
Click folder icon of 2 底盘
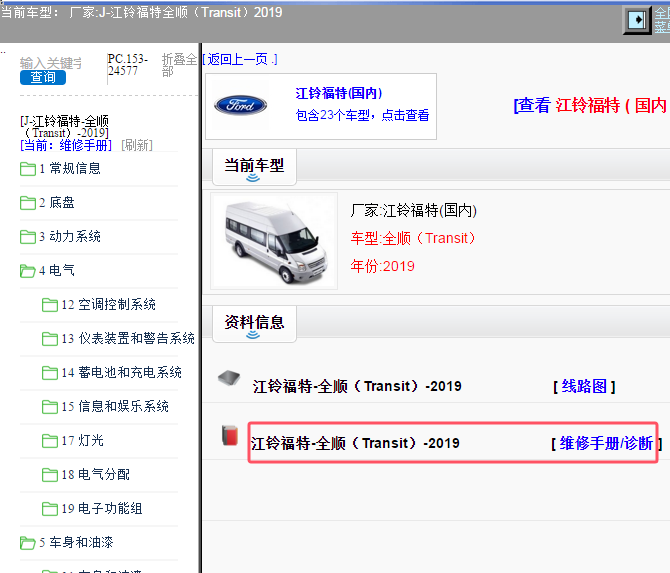28,203
